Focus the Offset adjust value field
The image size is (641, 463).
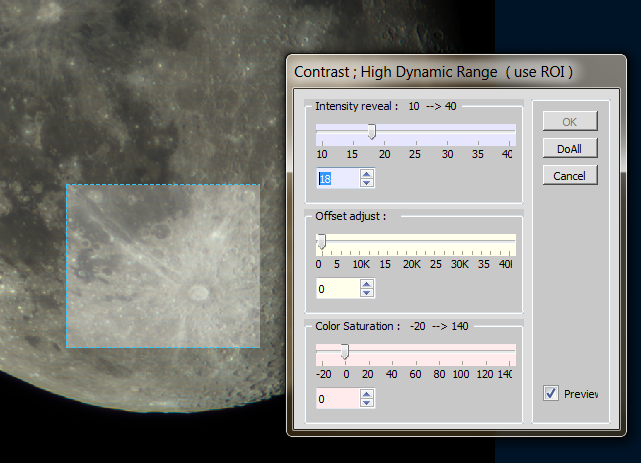[338, 289]
